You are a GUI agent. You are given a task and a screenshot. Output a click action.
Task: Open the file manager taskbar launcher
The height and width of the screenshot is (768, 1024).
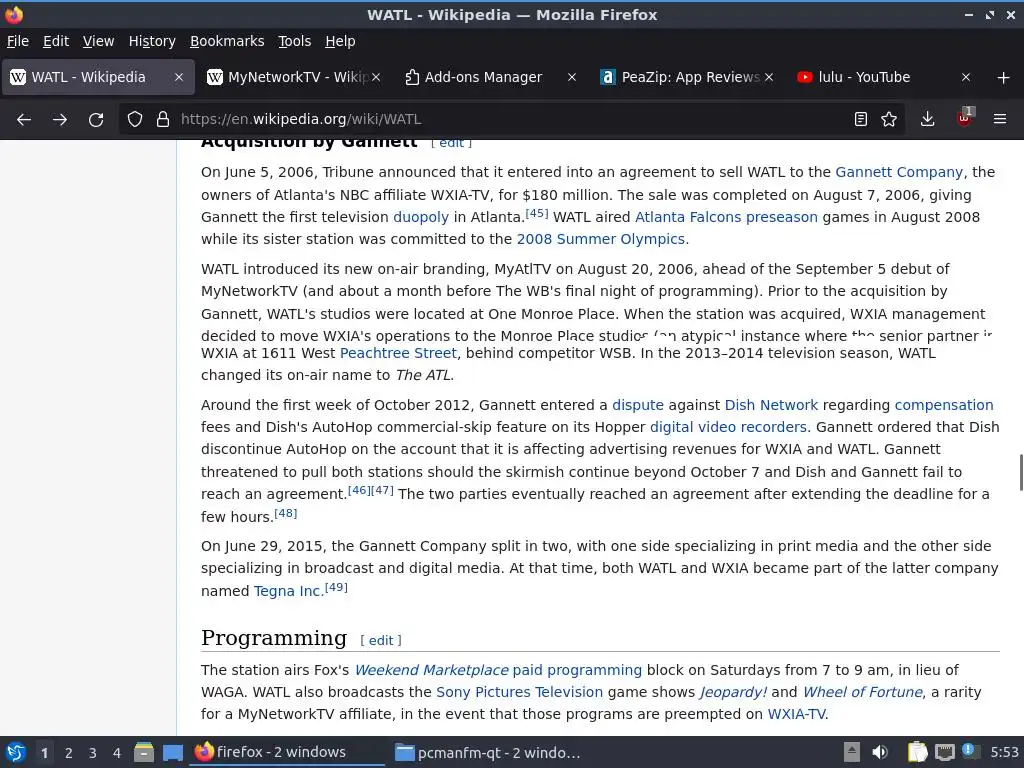point(144,752)
